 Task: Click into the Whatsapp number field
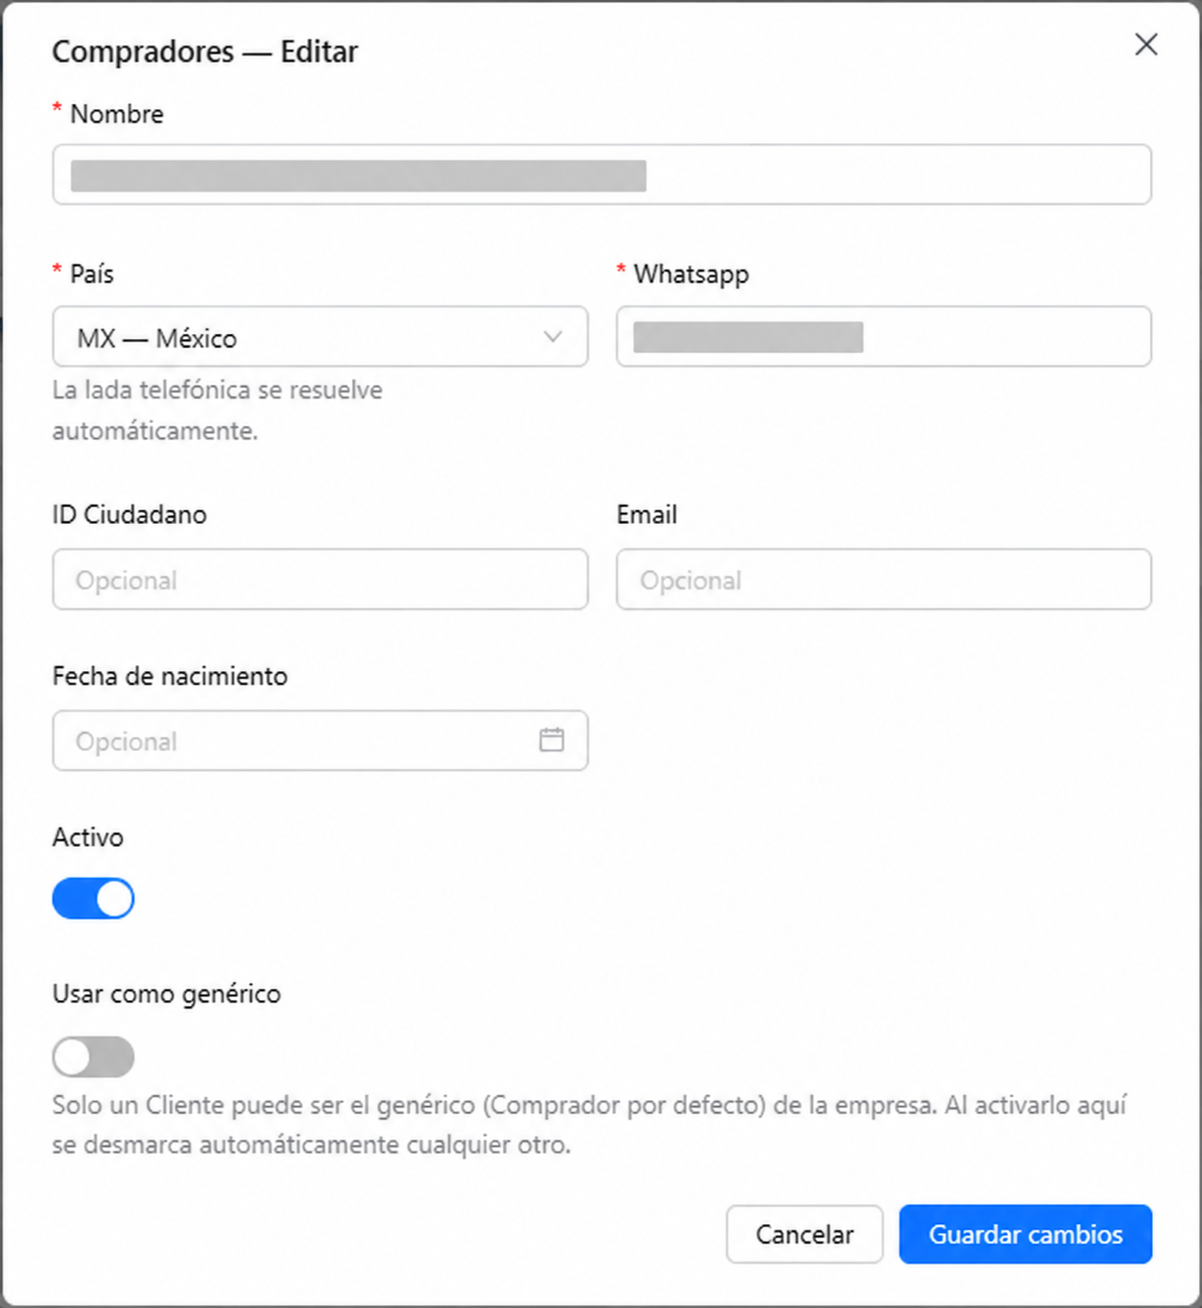(x=884, y=336)
